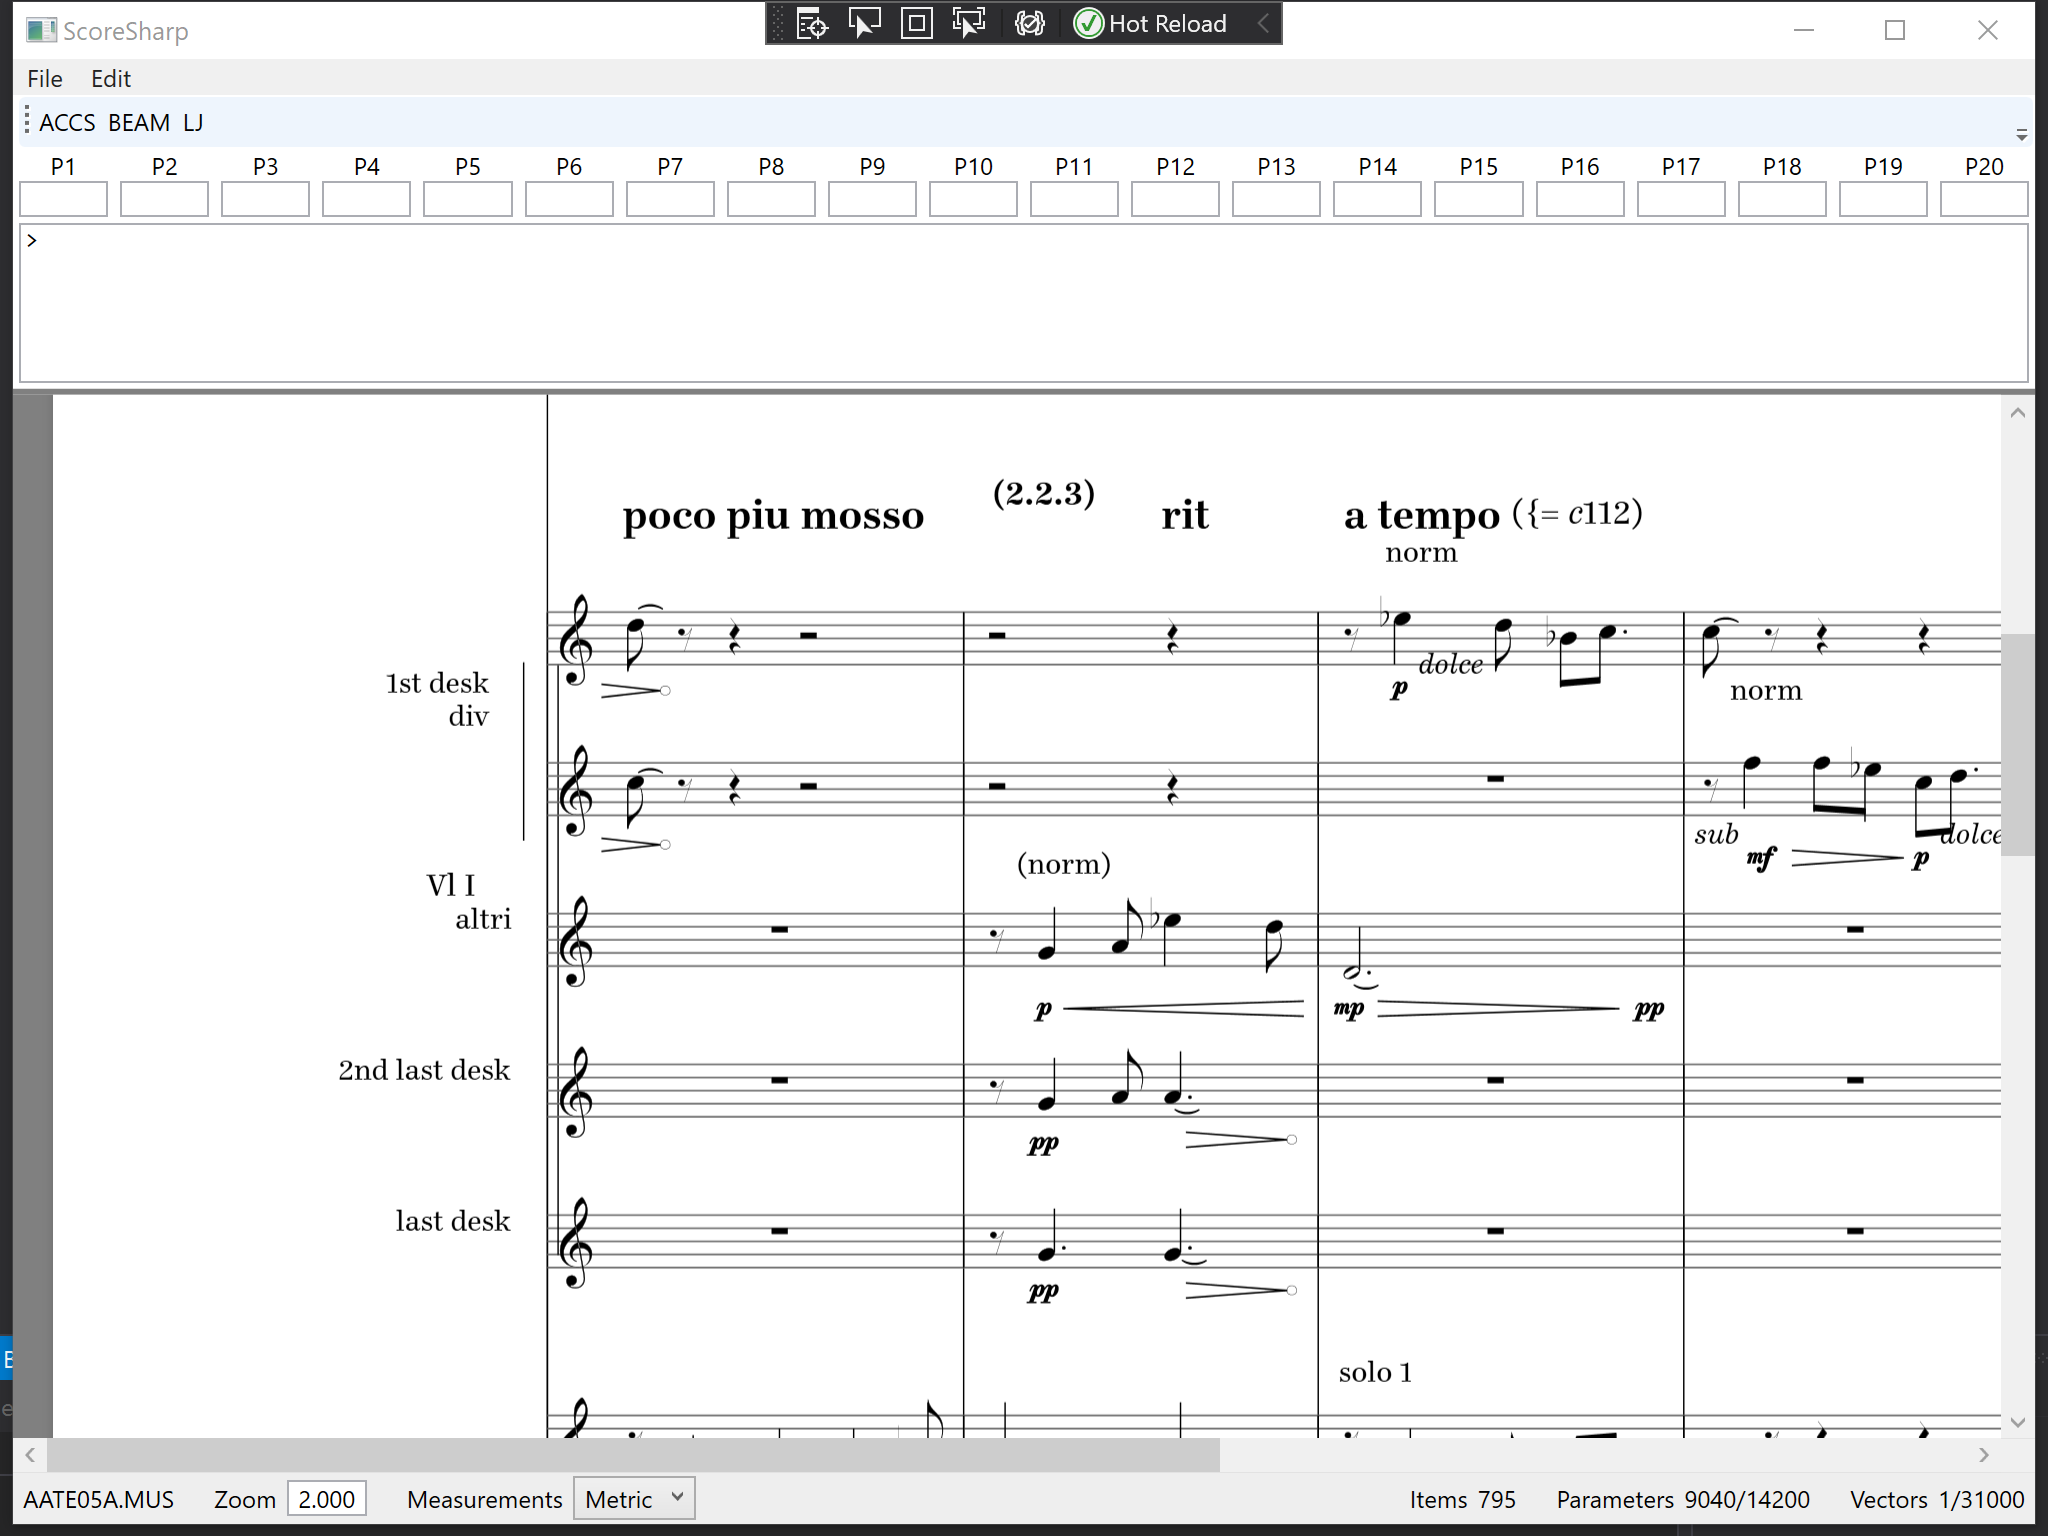
Task: Click into the command prompt text area
Action: [x=1024, y=303]
